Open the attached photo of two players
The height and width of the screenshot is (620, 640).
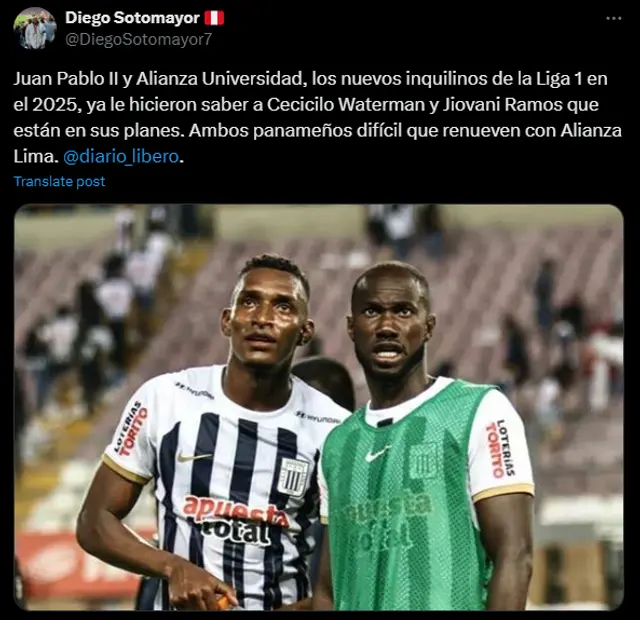pyautogui.click(x=319, y=407)
